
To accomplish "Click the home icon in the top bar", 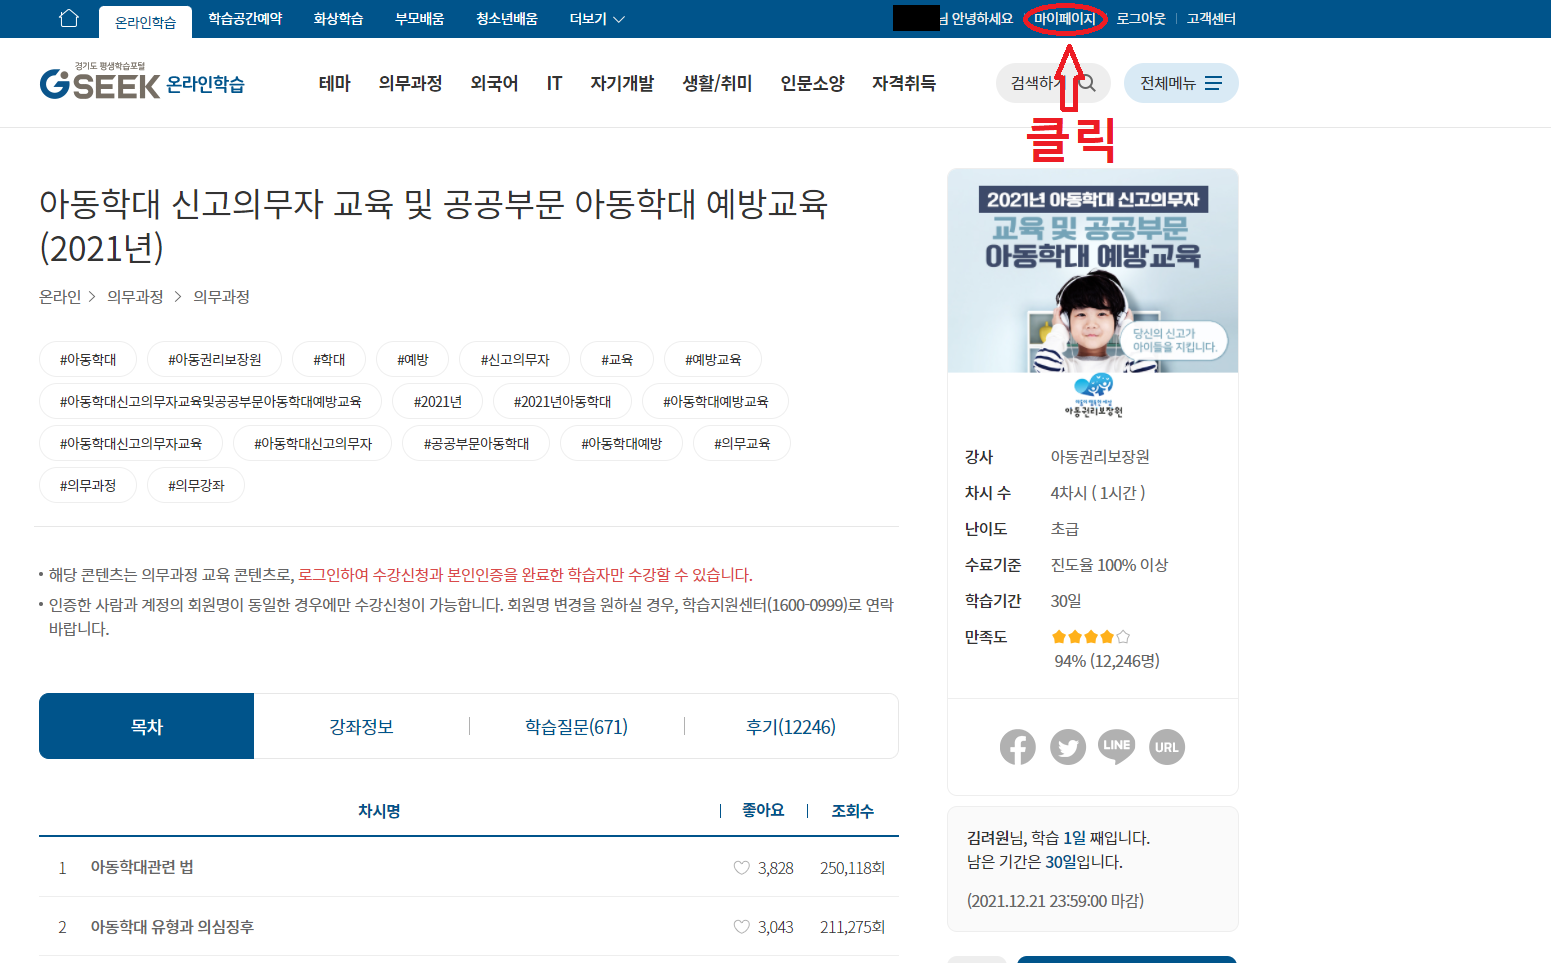I will [68, 17].
